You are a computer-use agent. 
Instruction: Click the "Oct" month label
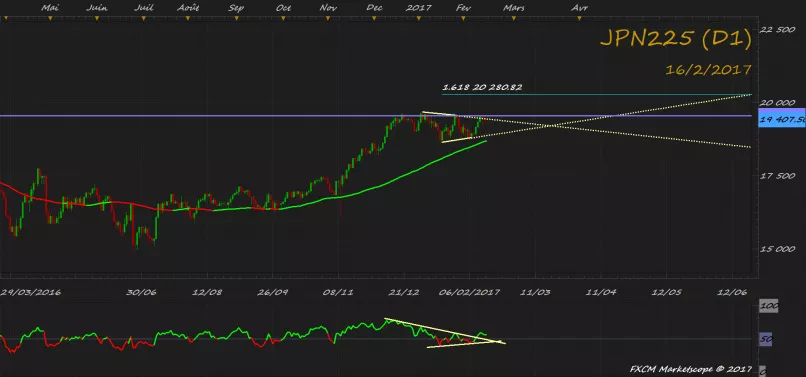click(x=283, y=8)
